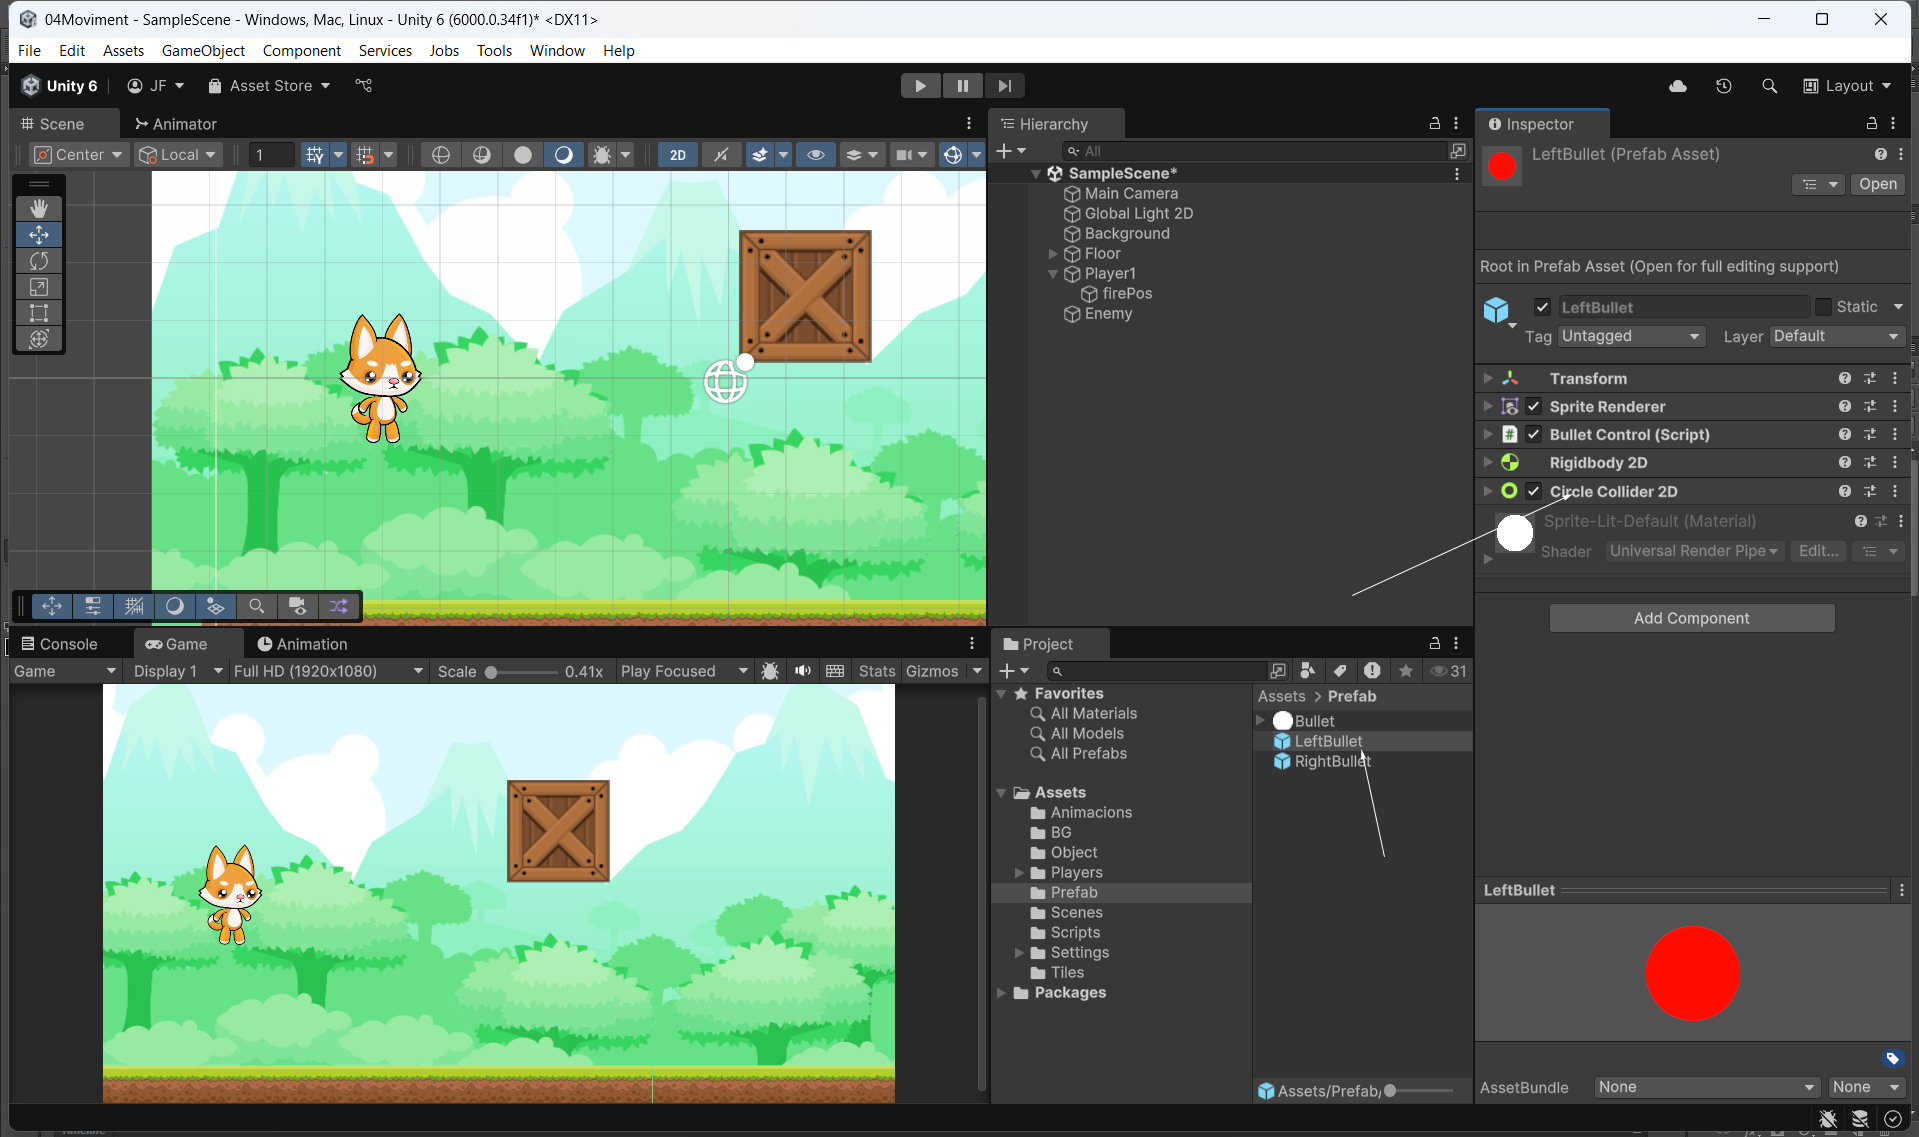Click the Pause button in toolbar
This screenshot has height=1137, width=1919.
[962, 86]
